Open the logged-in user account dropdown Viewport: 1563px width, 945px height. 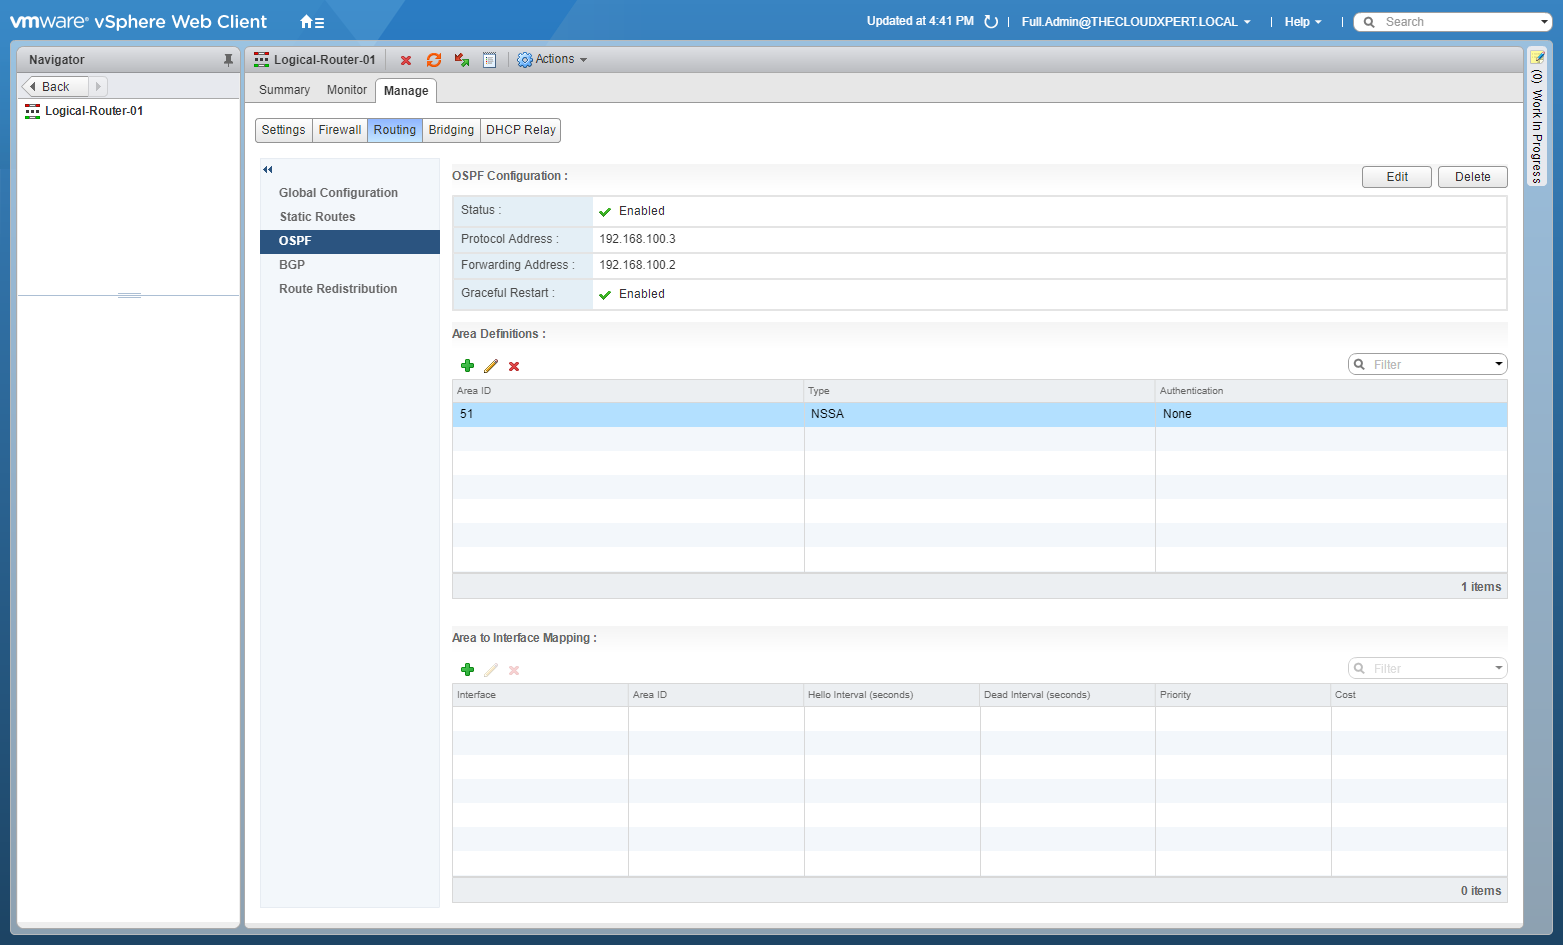[1135, 22]
